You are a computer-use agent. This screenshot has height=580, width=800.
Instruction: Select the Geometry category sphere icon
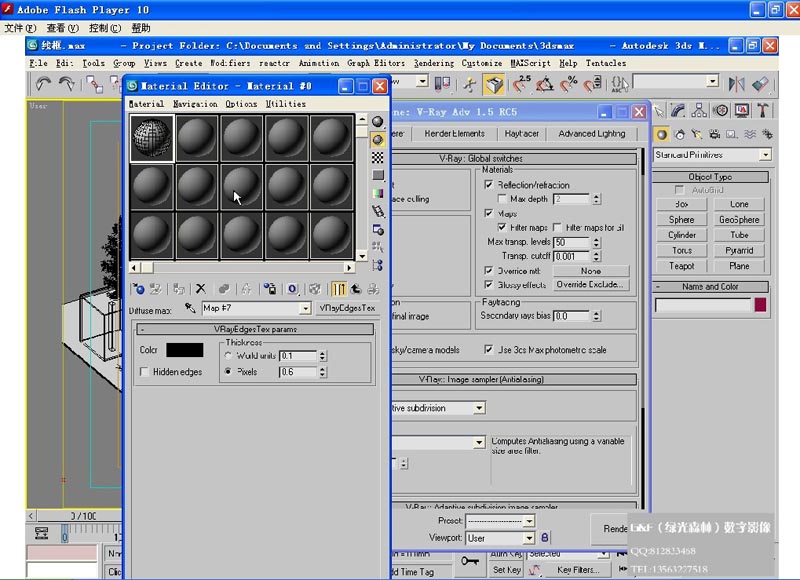(662, 135)
